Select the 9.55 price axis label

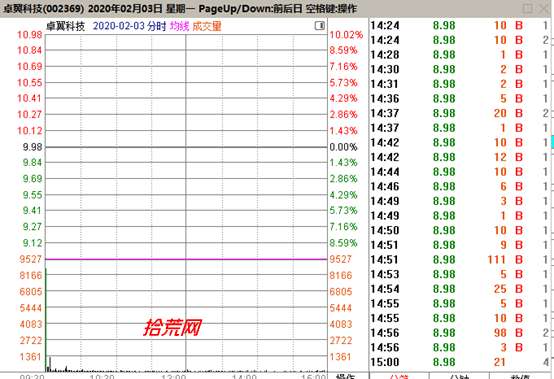(x=33, y=195)
